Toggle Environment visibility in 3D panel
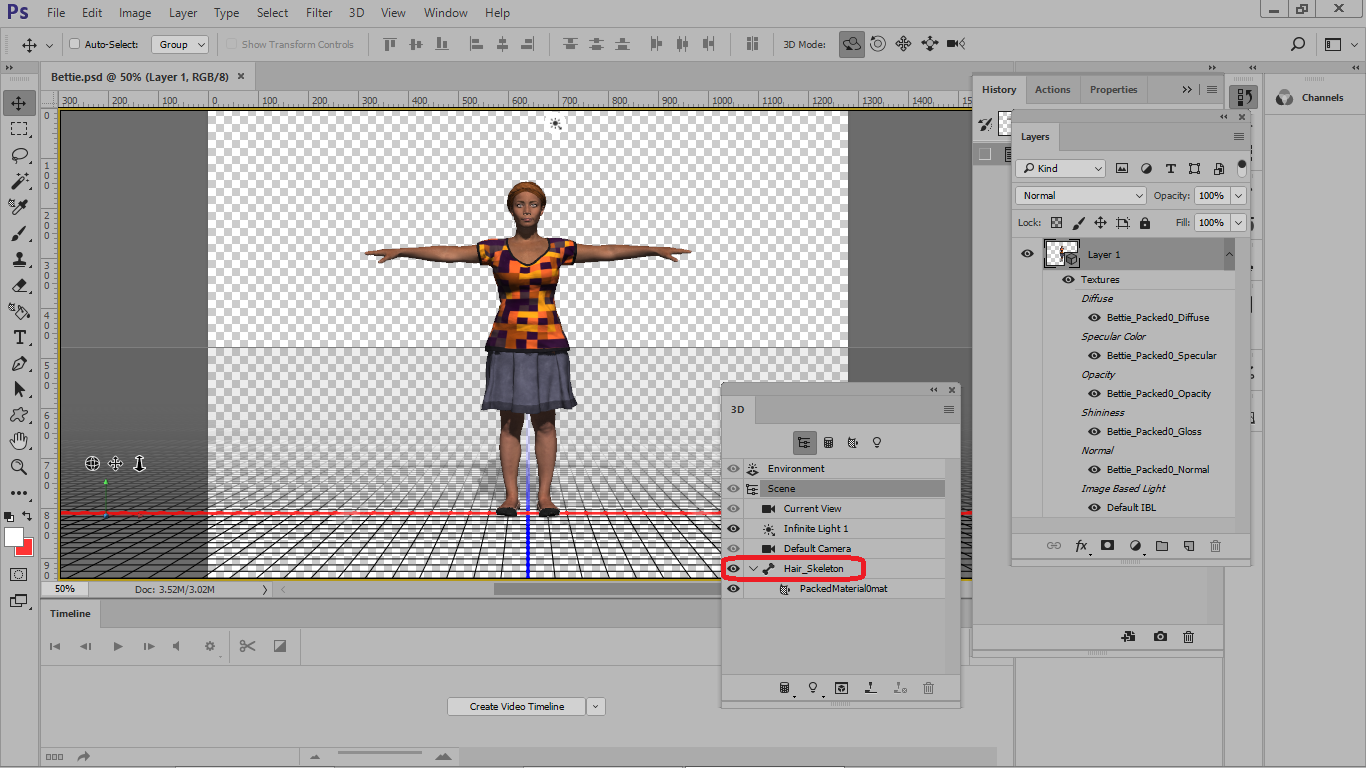 733,468
